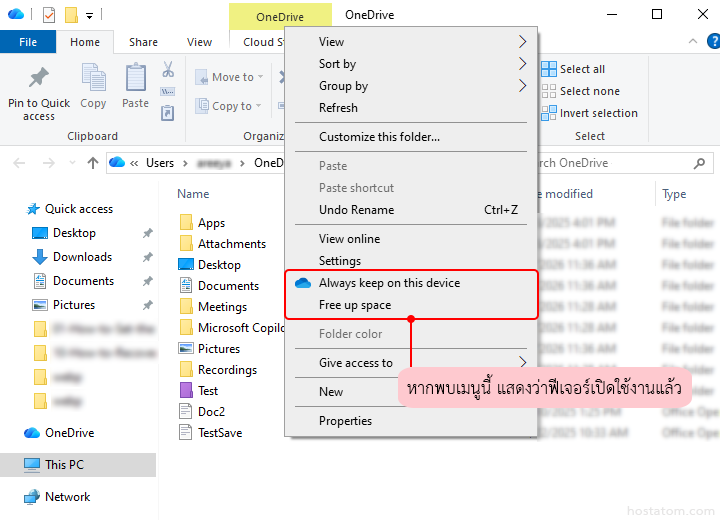This screenshot has height=520, width=720.
Task: Select the Attachments folder
Action: 223,244
